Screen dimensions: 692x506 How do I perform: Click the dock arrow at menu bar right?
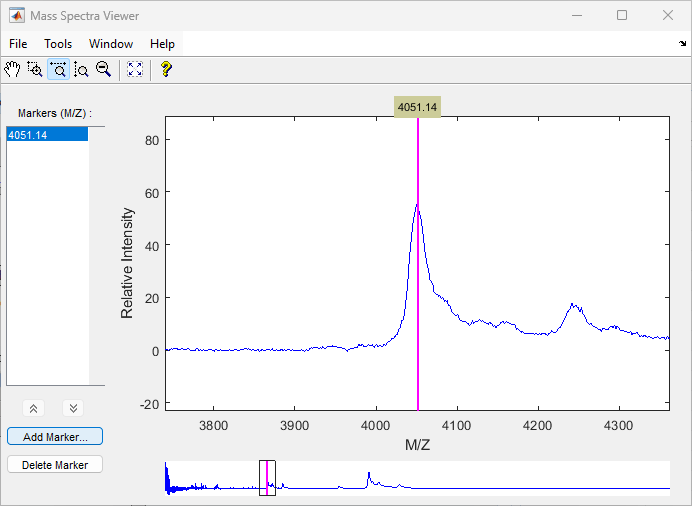(x=682, y=43)
